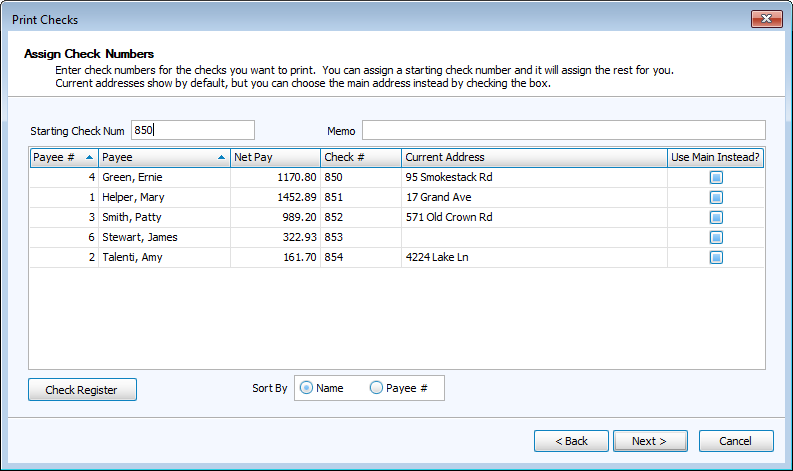Go to Next step

coord(648,441)
